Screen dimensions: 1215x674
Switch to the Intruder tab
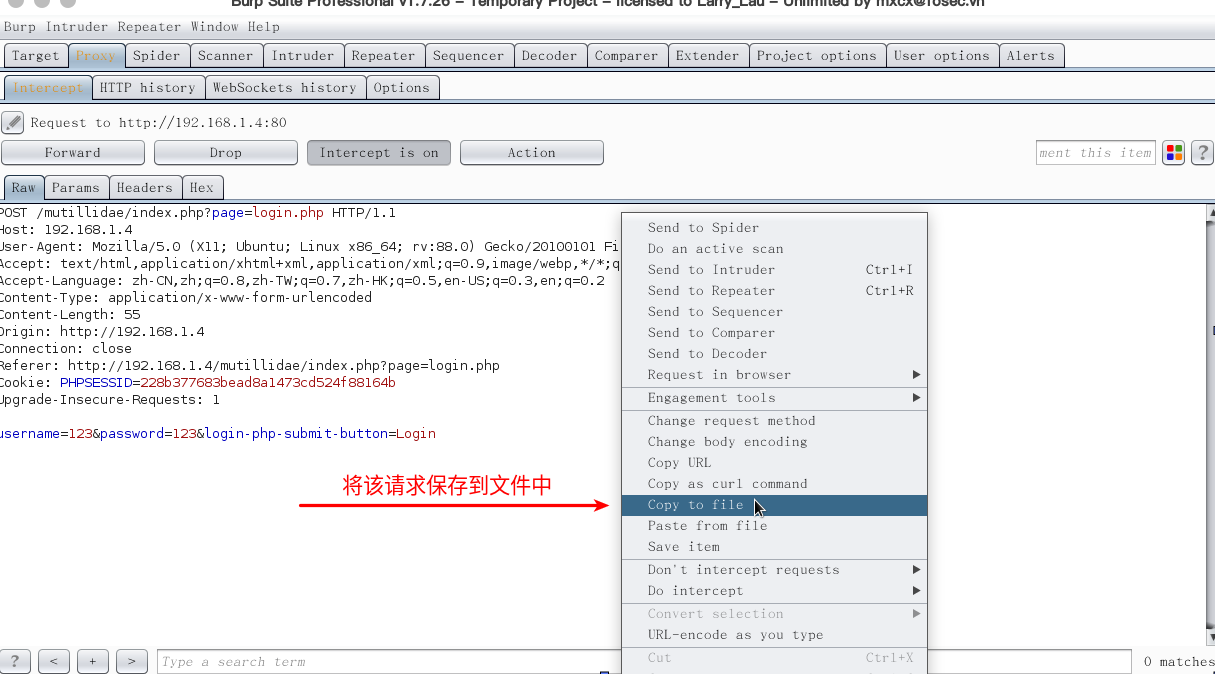pyautogui.click(x=303, y=56)
